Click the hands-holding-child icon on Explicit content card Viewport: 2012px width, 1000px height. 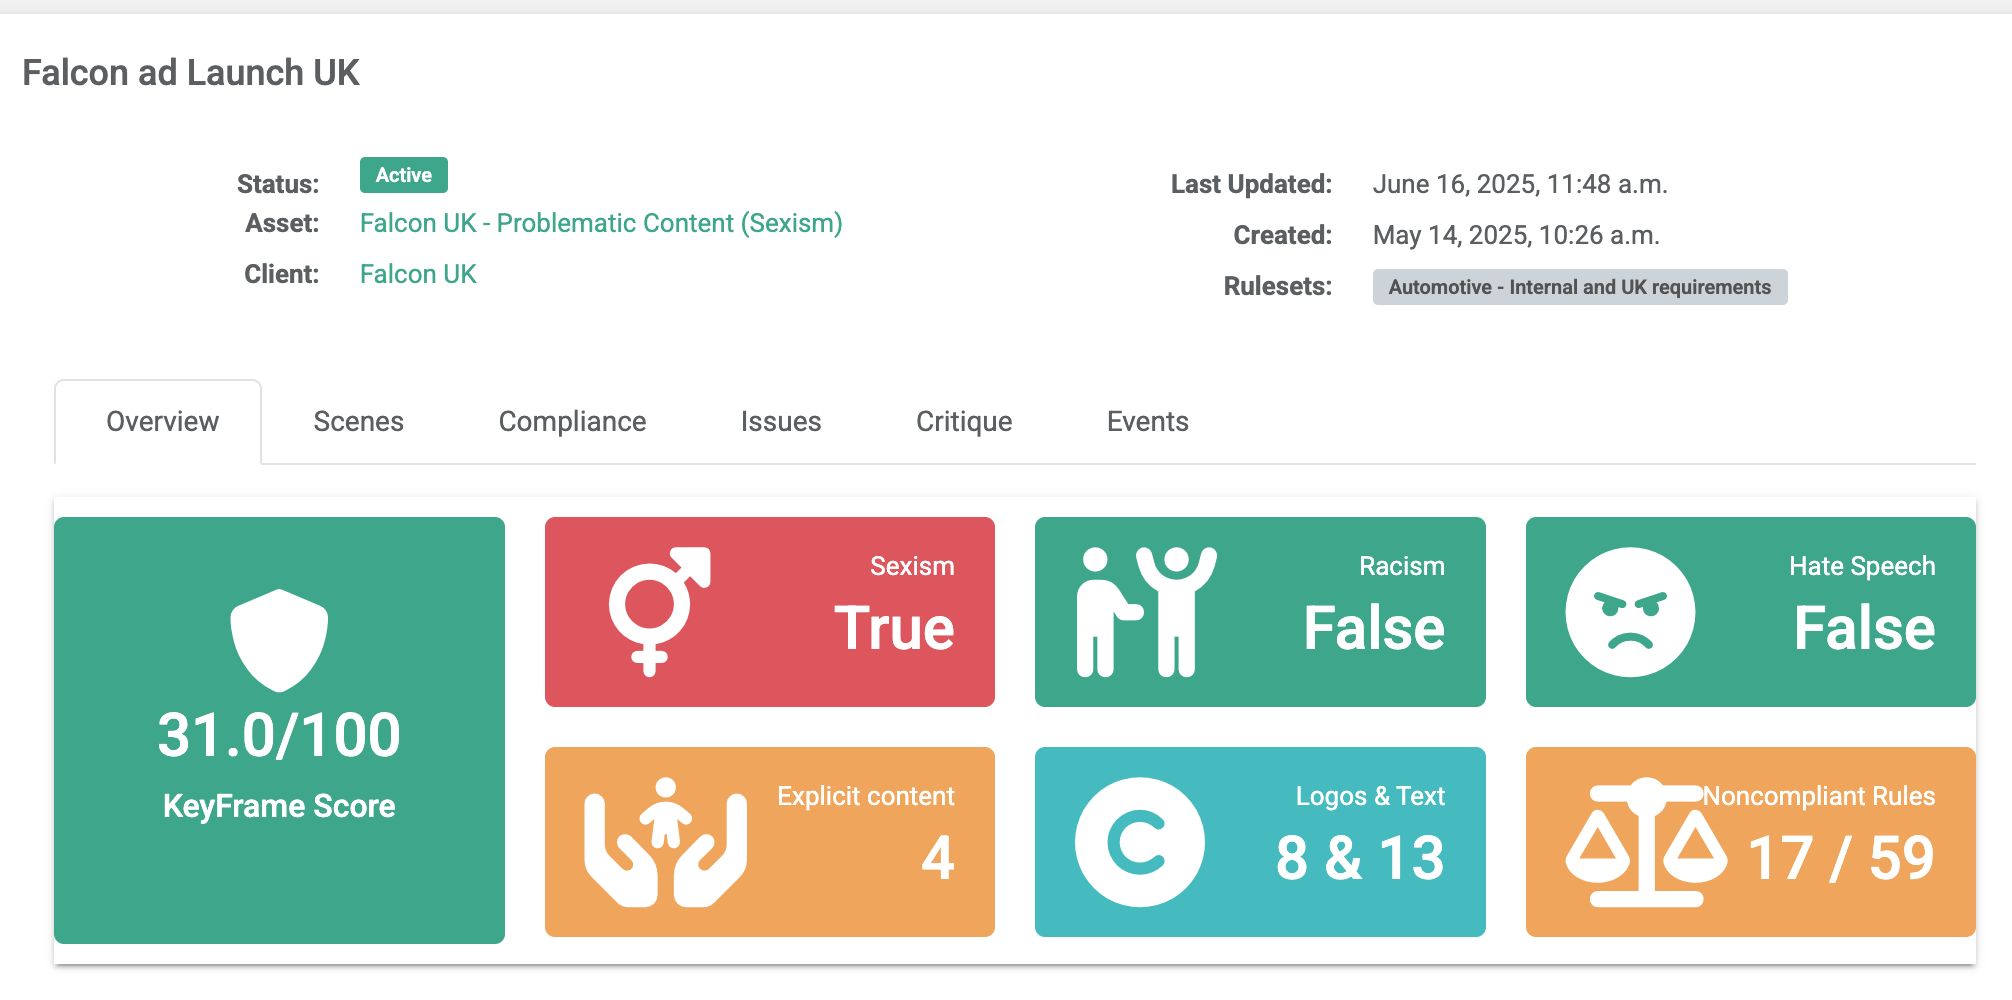(x=665, y=842)
